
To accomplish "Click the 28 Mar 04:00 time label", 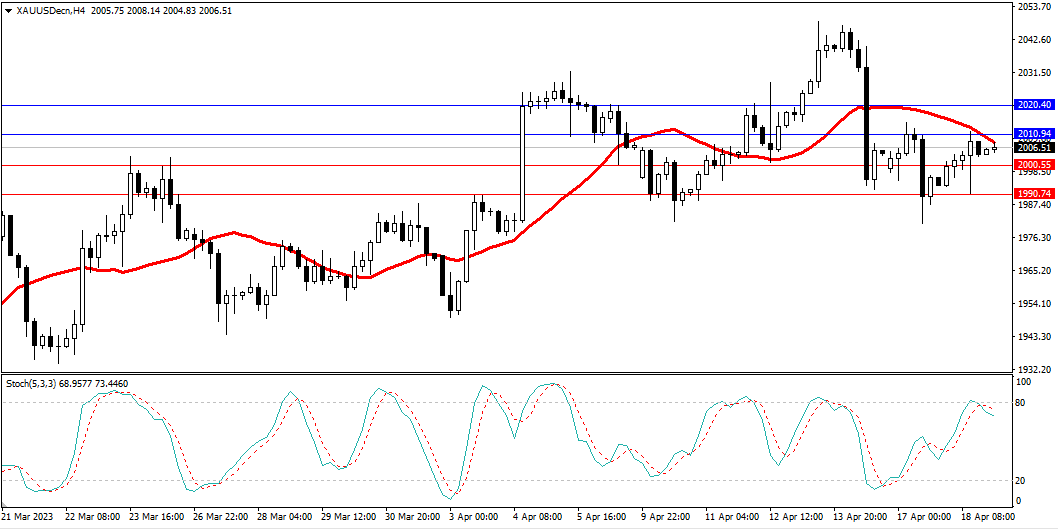I will [285, 516].
